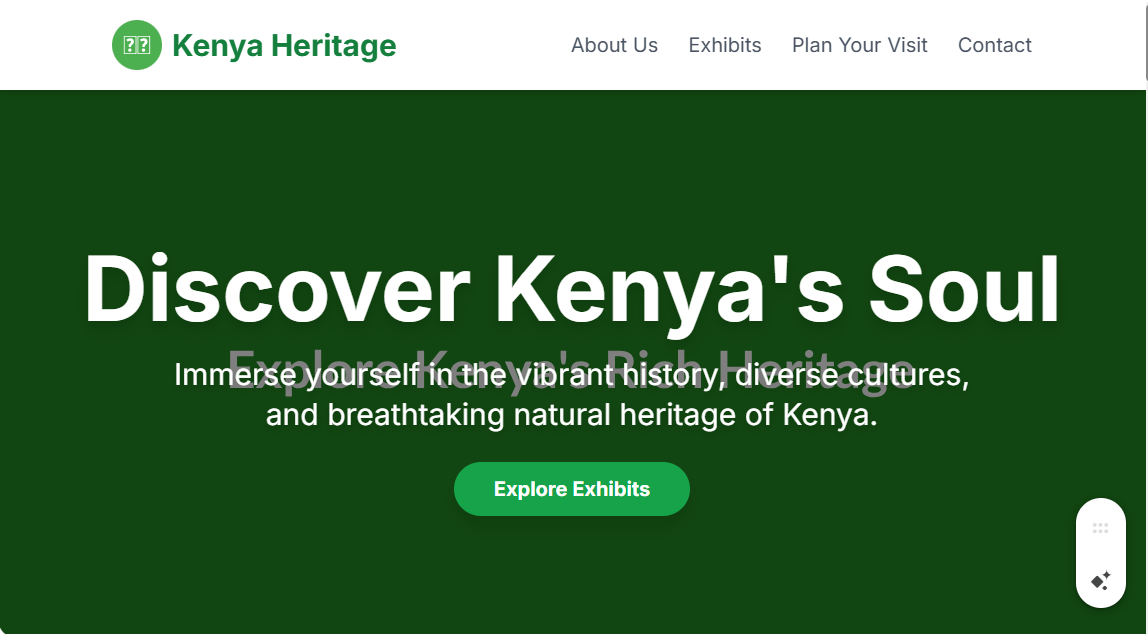The image size is (1148, 634).
Task: Click the text "and breathtaking natural heritage of Kenya."
Action: 572,415
